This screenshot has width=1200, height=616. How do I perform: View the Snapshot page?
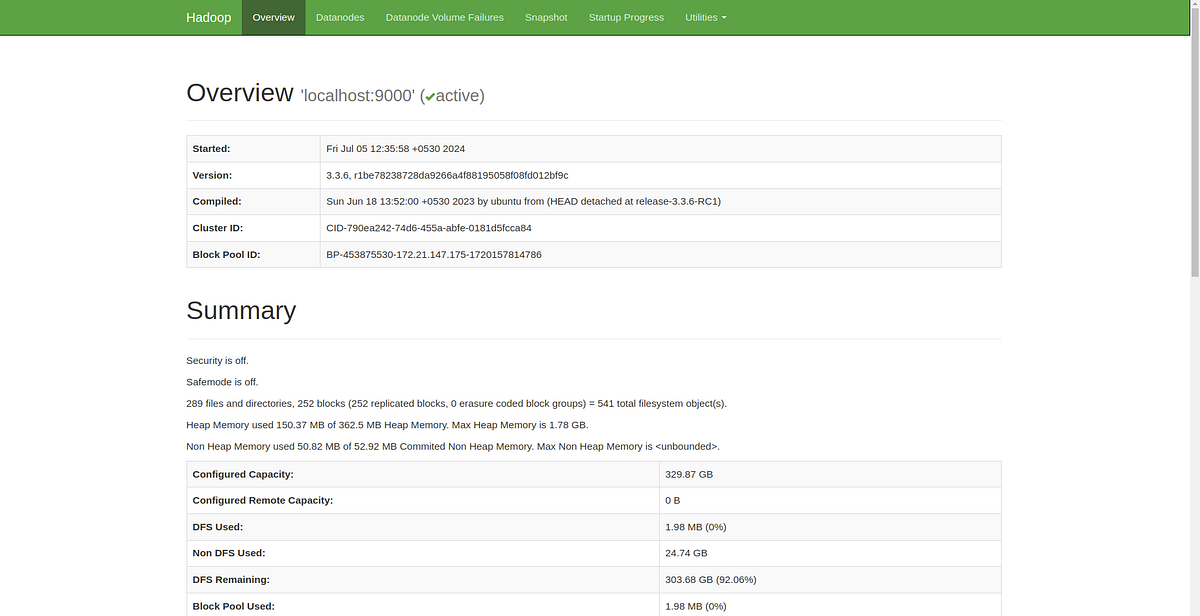545,17
